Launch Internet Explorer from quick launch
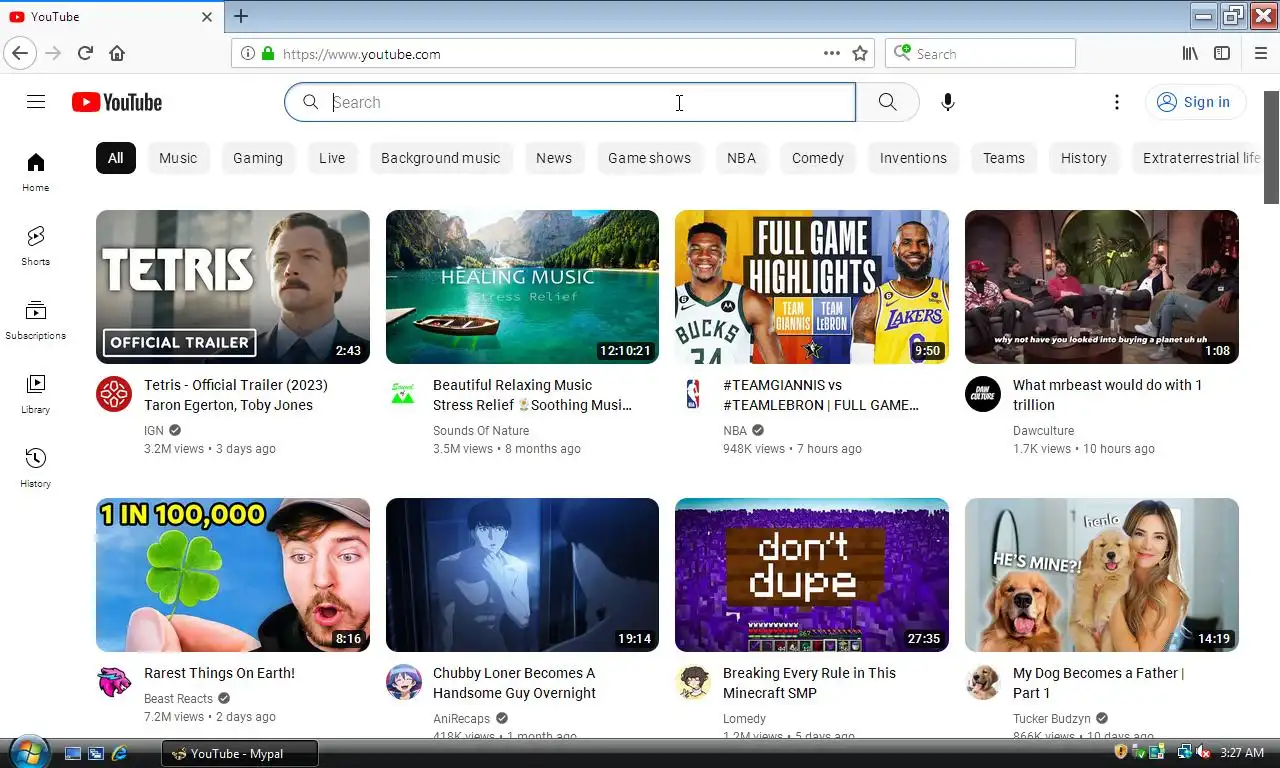This screenshot has height=768, width=1280. click(119, 753)
